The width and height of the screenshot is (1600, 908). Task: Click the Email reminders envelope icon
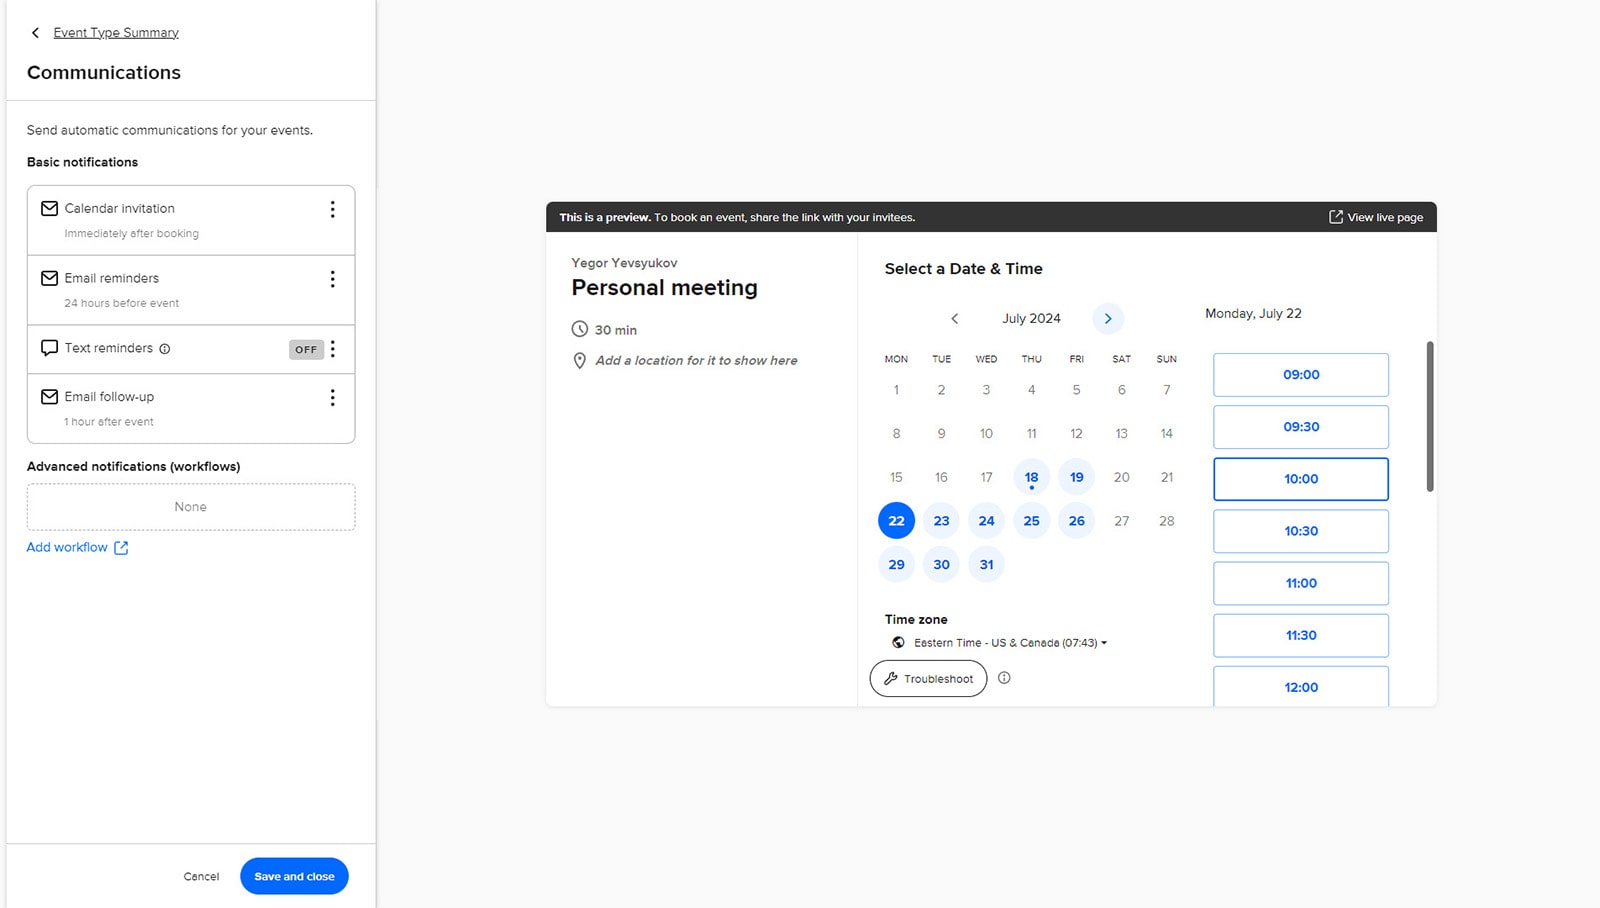(x=49, y=278)
